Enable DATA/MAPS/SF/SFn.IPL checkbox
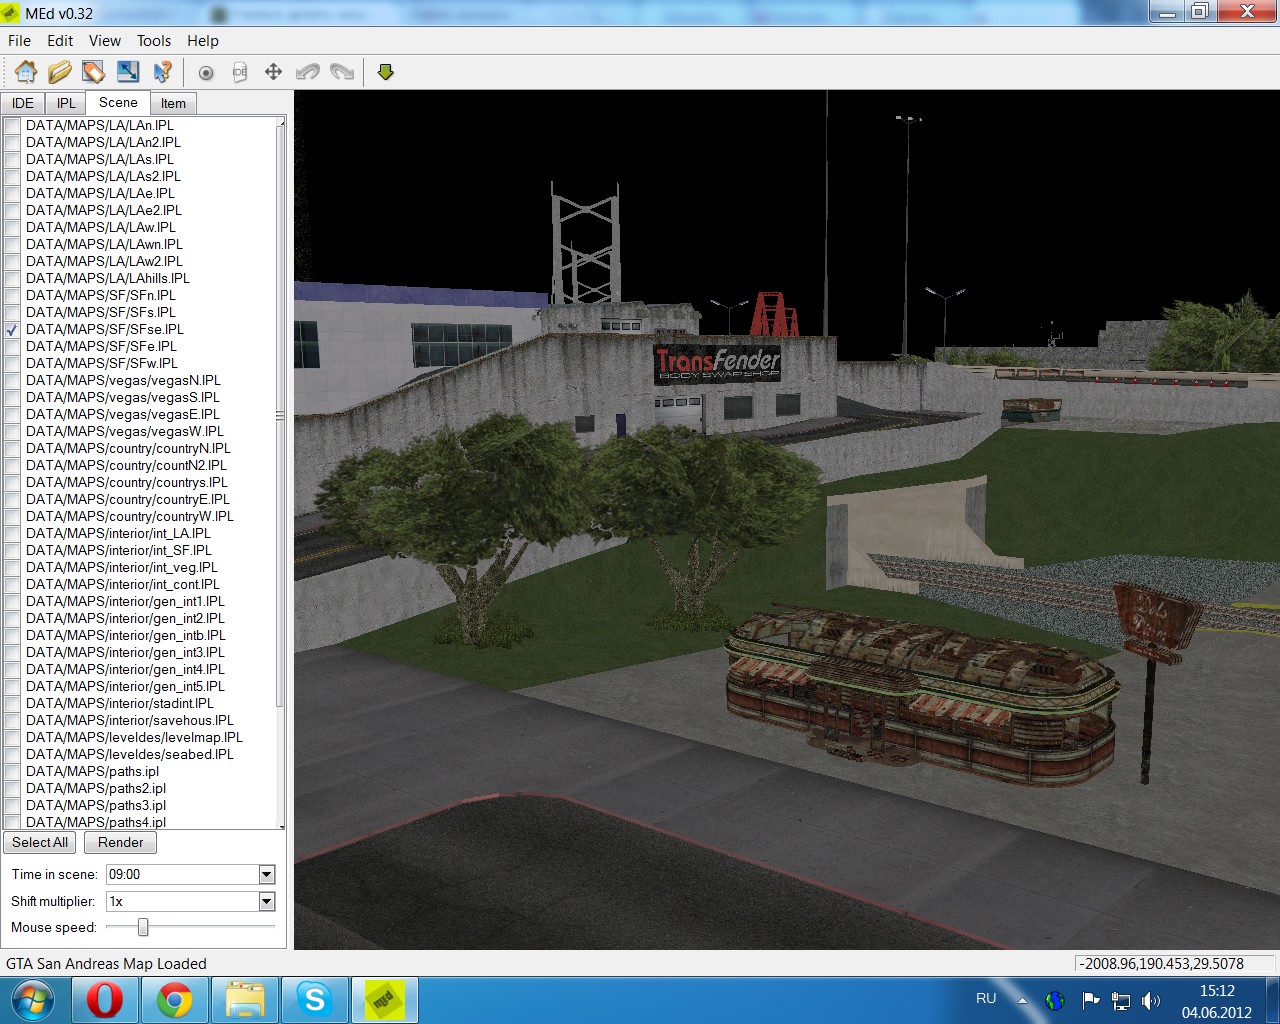The width and height of the screenshot is (1280, 1024). click(x=12, y=295)
